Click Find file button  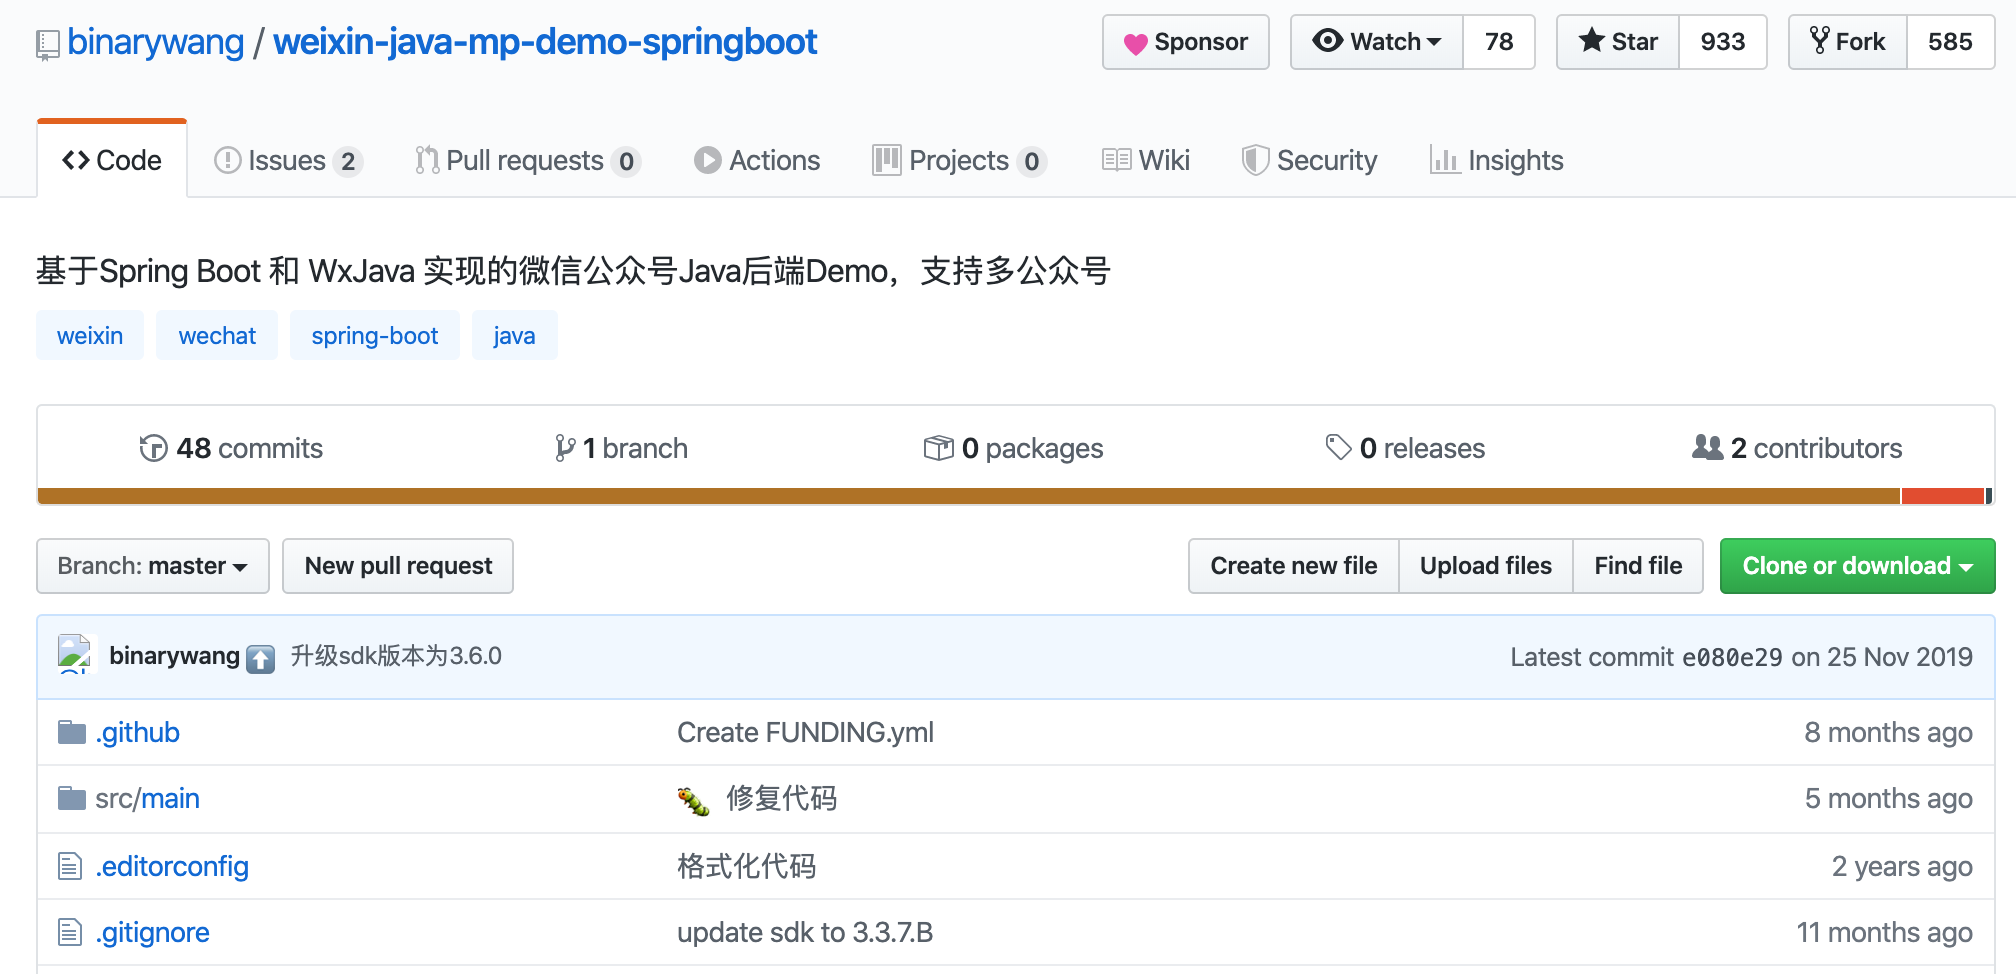[x=1638, y=566]
